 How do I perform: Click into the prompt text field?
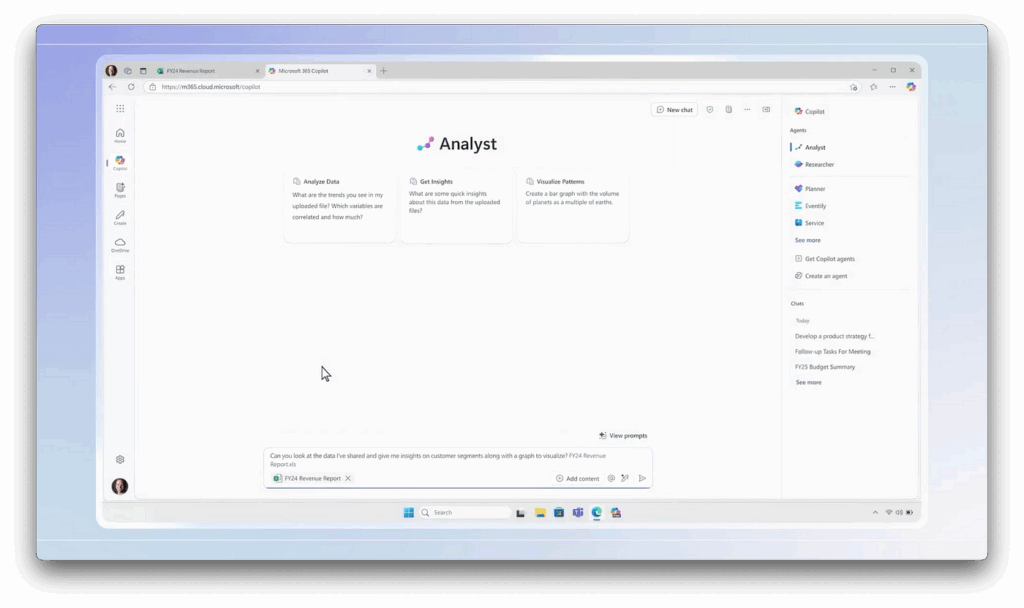tap(457, 460)
